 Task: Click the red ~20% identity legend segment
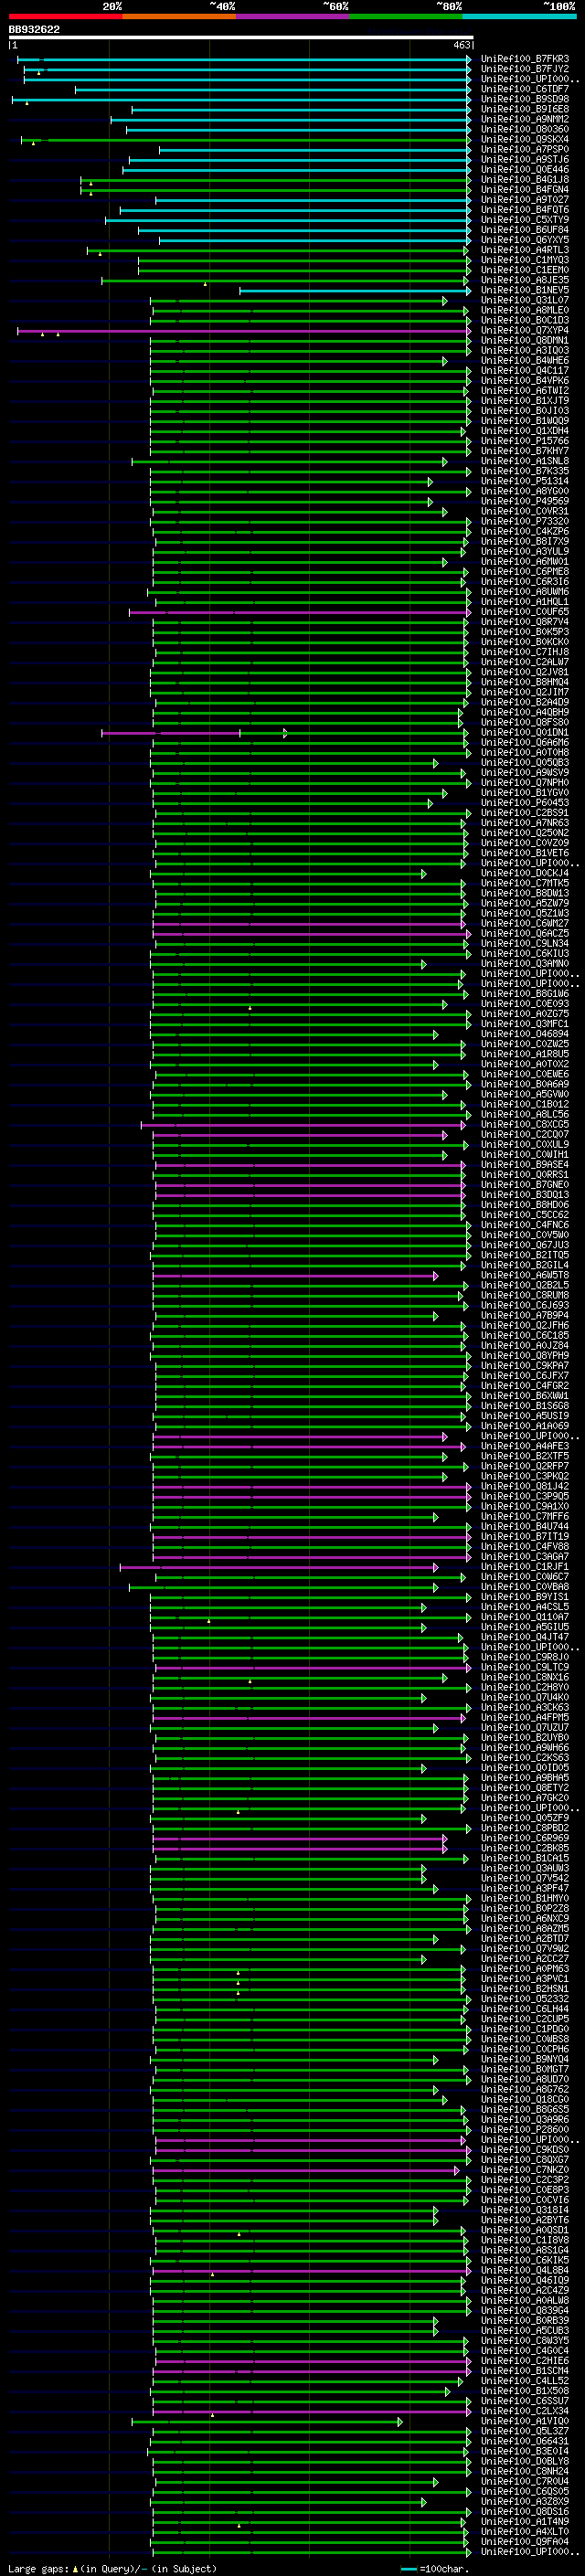tap(66, 16)
